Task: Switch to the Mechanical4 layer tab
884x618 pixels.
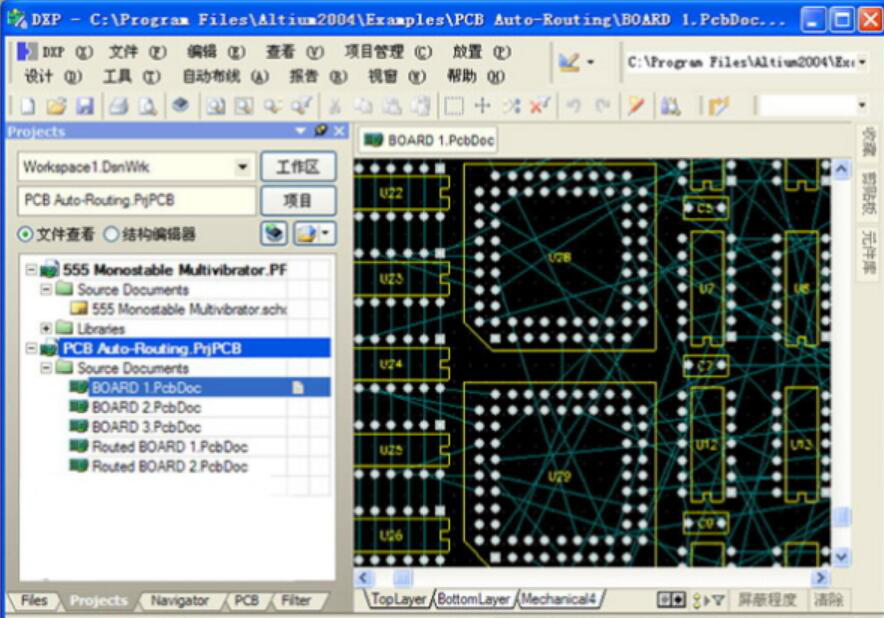Action: (558, 599)
